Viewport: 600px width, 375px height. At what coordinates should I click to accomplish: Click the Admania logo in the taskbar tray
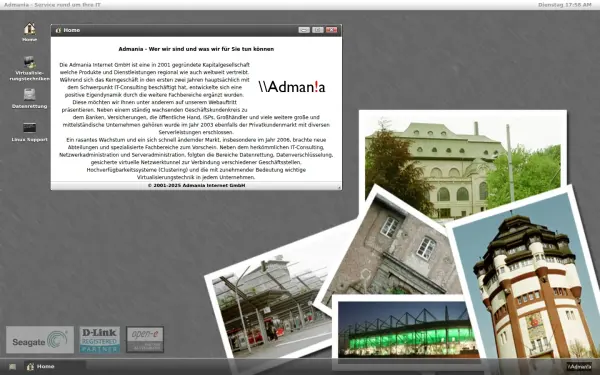[x=579, y=367]
